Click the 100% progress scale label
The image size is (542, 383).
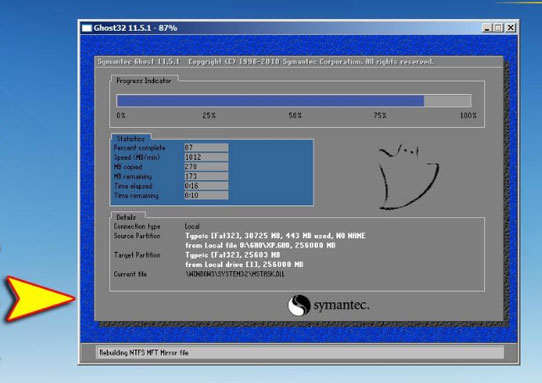[468, 115]
